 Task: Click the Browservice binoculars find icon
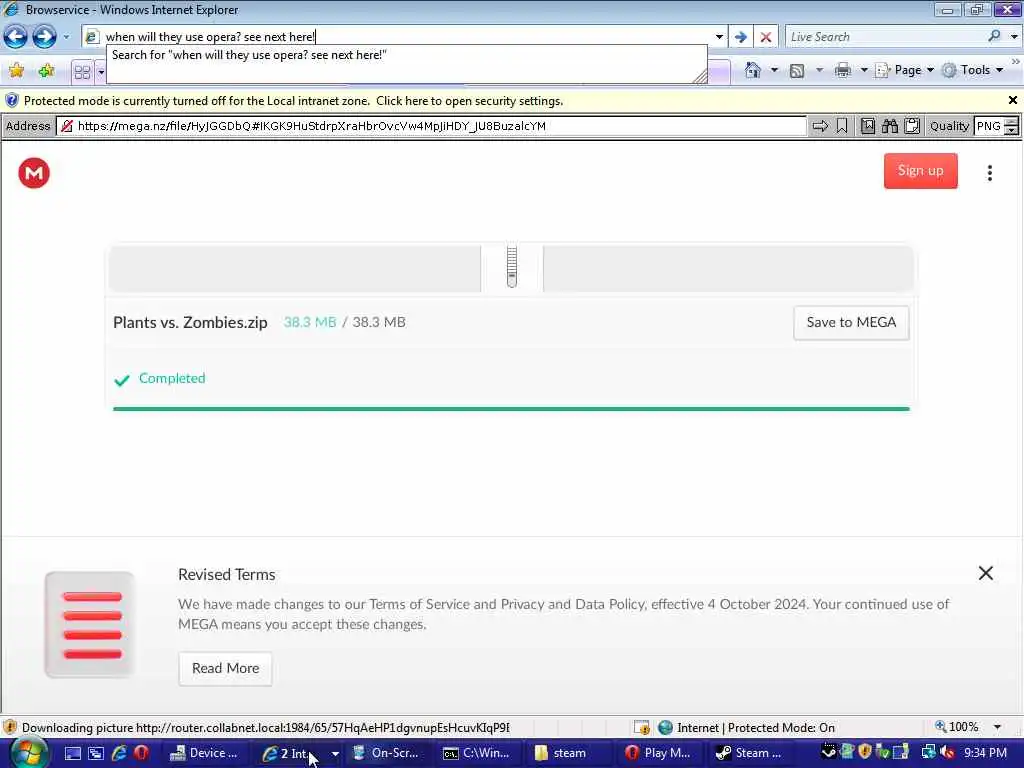click(889, 126)
